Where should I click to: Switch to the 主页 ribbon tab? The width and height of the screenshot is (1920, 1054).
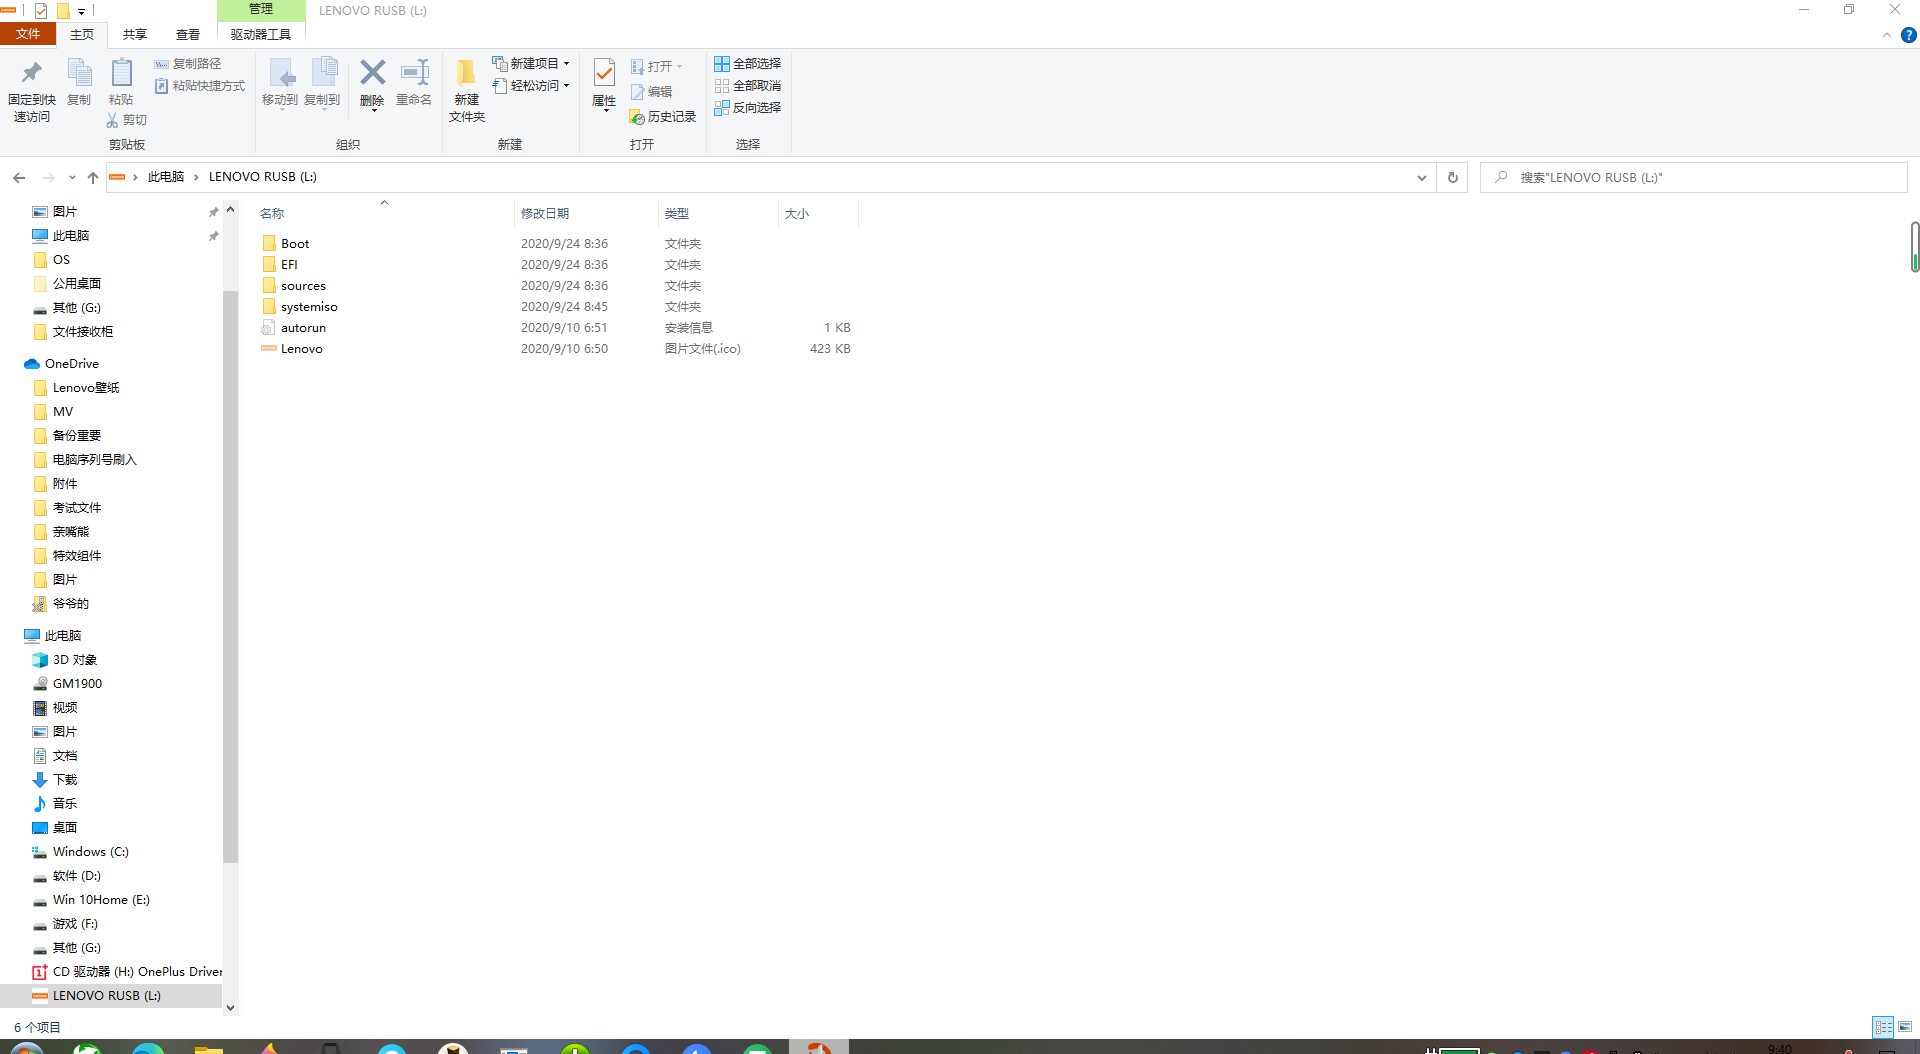click(x=82, y=34)
